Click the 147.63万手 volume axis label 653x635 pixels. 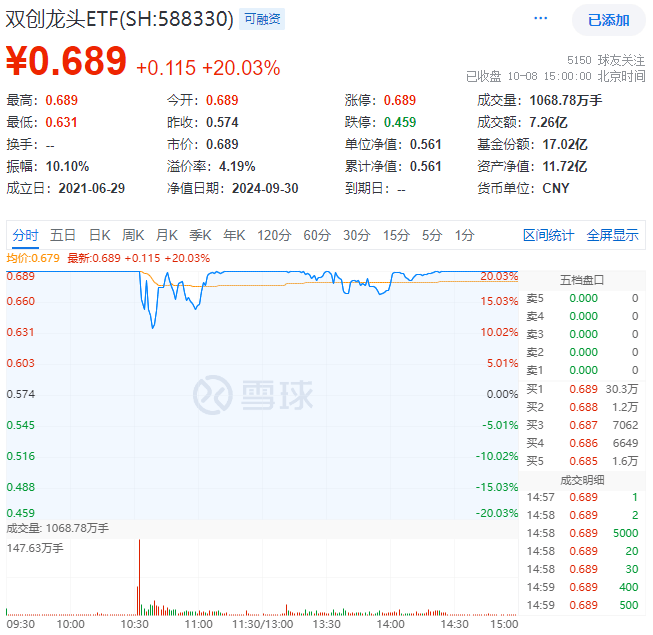pyautogui.click(x=35, y=548)
